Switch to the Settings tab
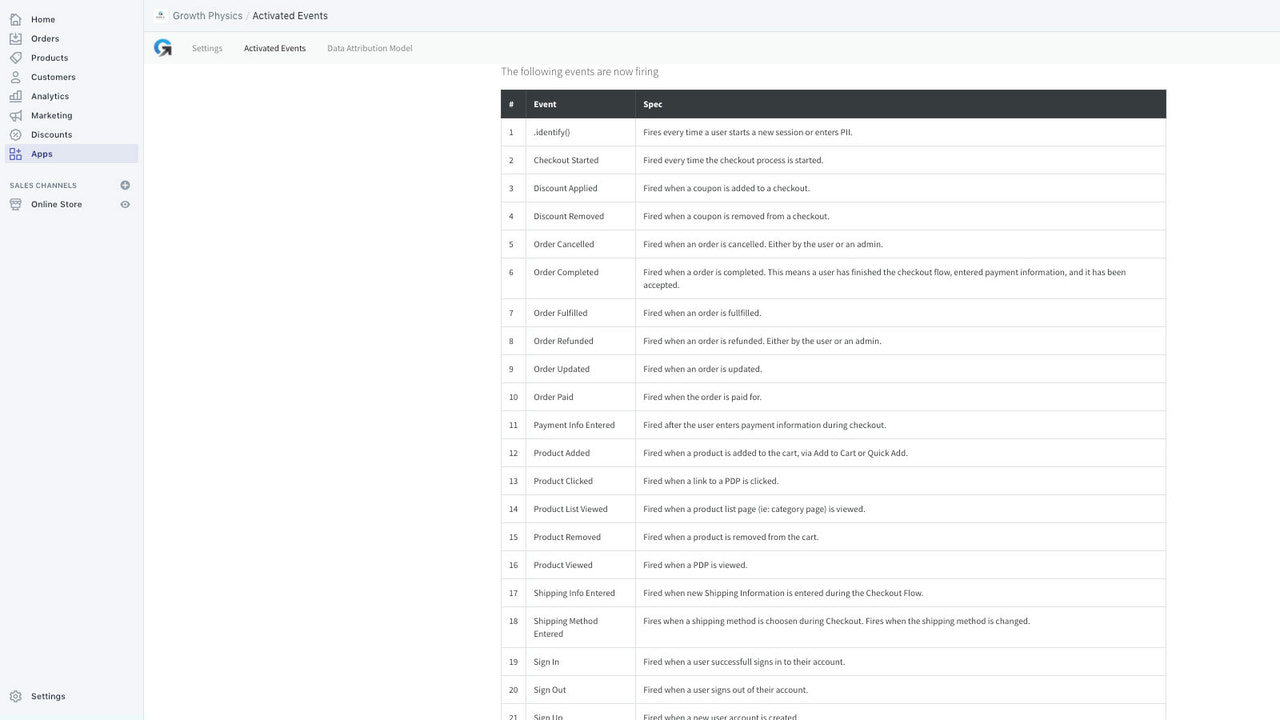1280x720 pixels. [x=207, y=47]
